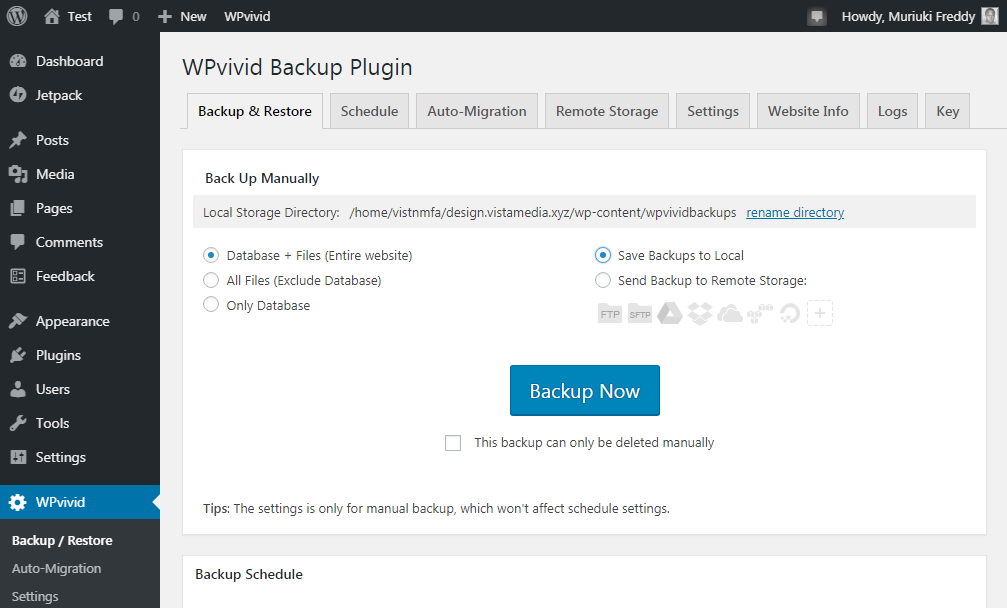Open the Remote Storage tab

607,111
